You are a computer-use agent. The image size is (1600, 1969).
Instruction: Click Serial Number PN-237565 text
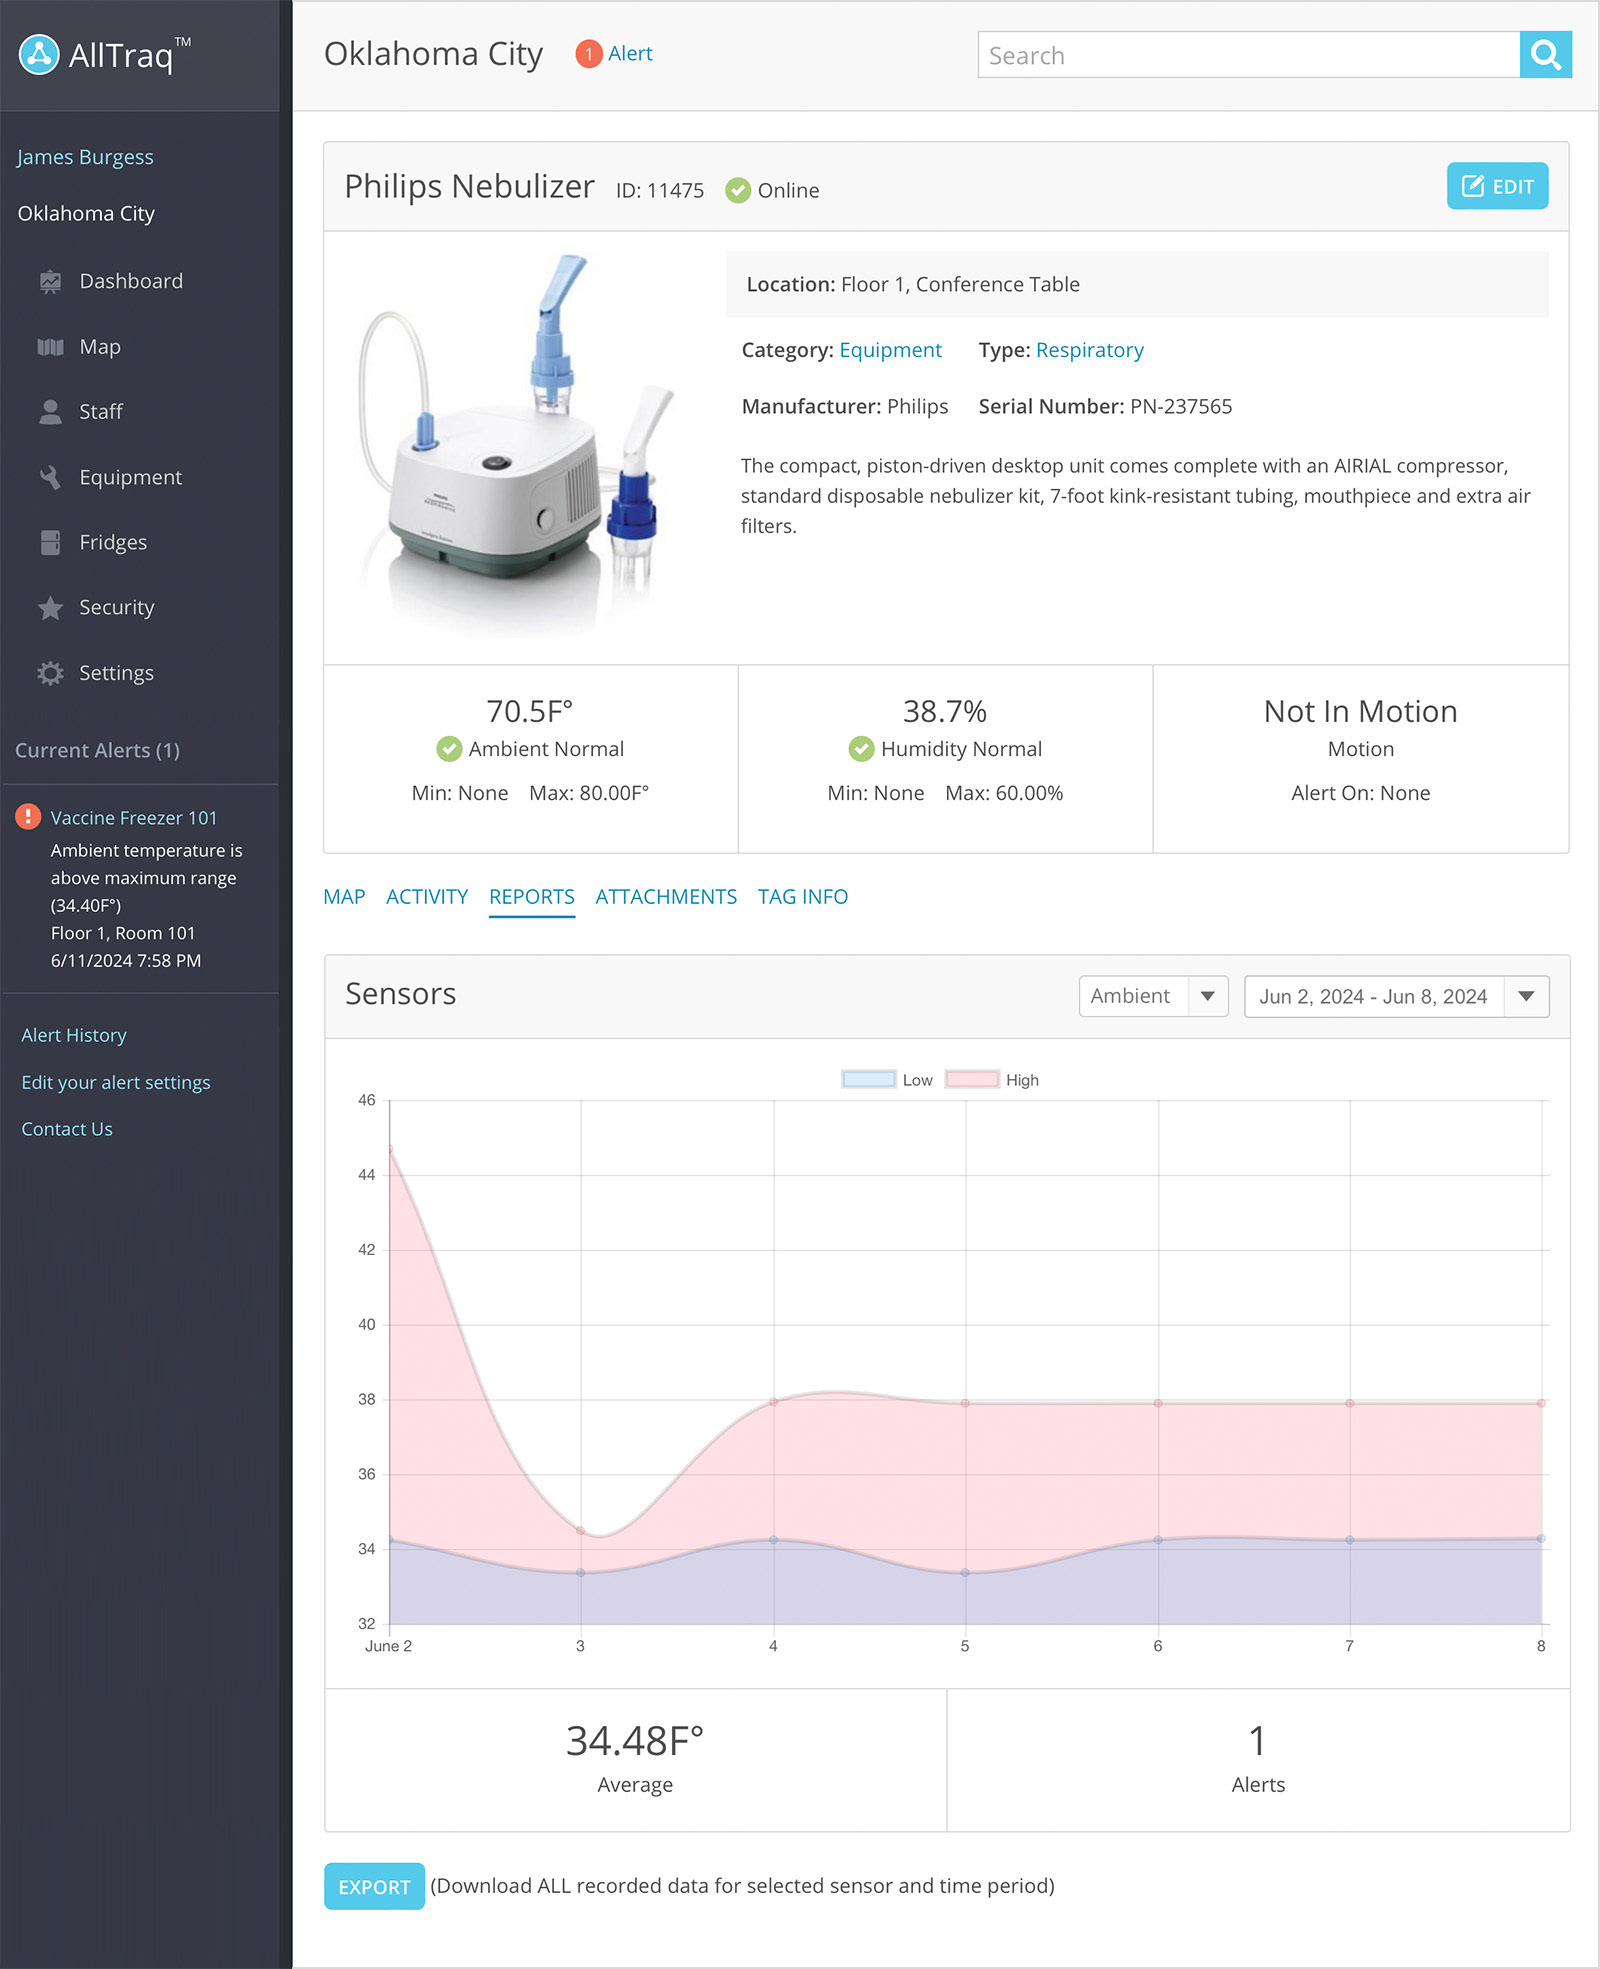[1105, 406]
